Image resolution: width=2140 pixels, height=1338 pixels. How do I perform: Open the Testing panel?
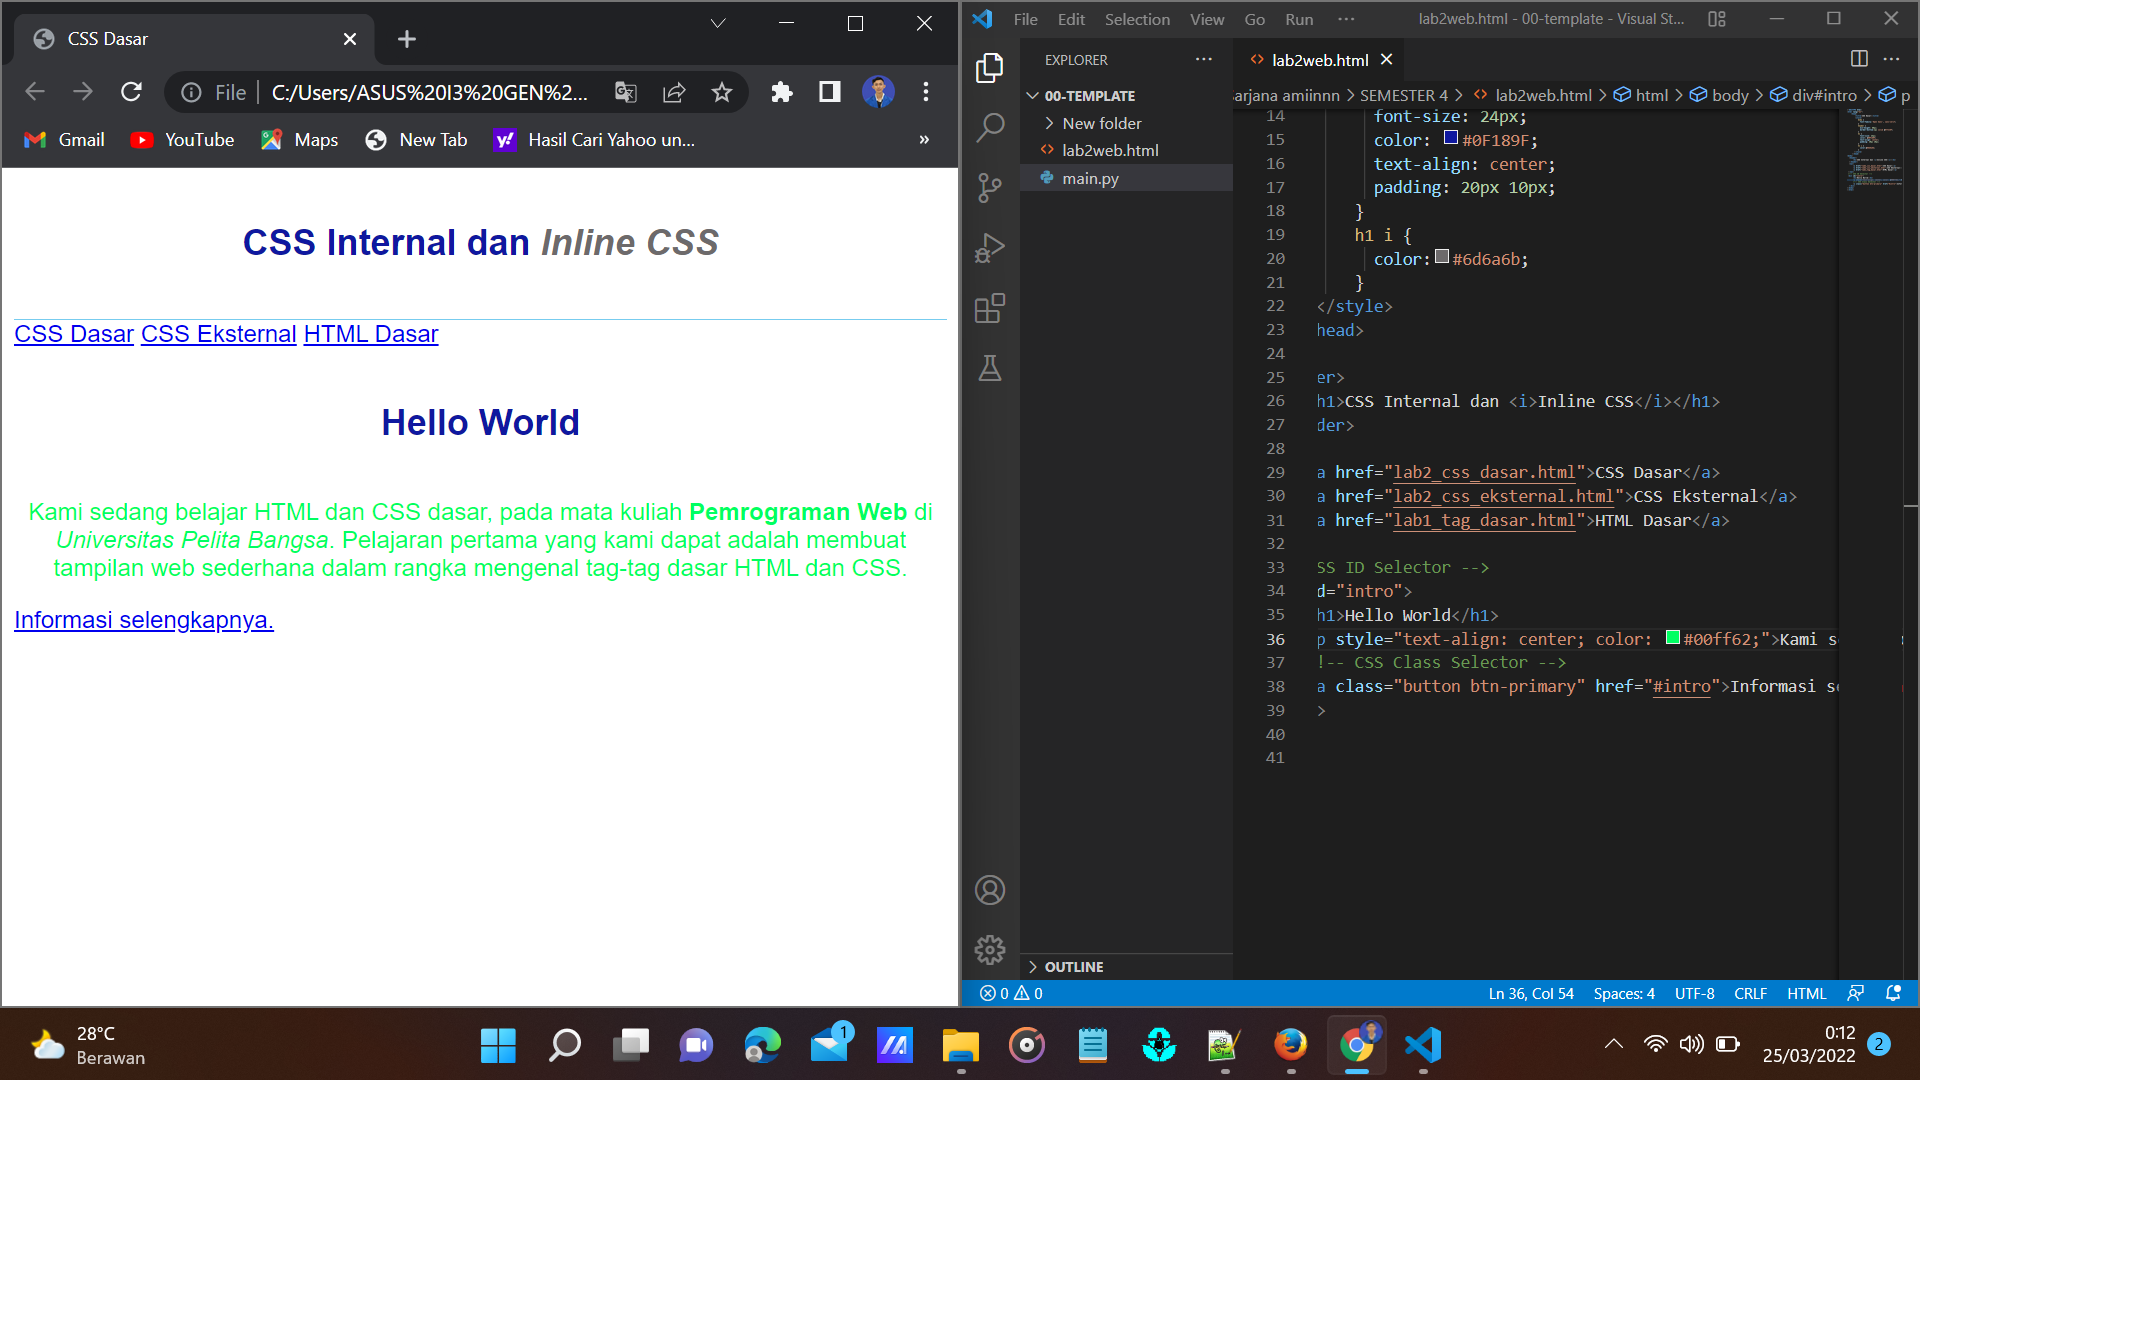(x=989, y=368)
